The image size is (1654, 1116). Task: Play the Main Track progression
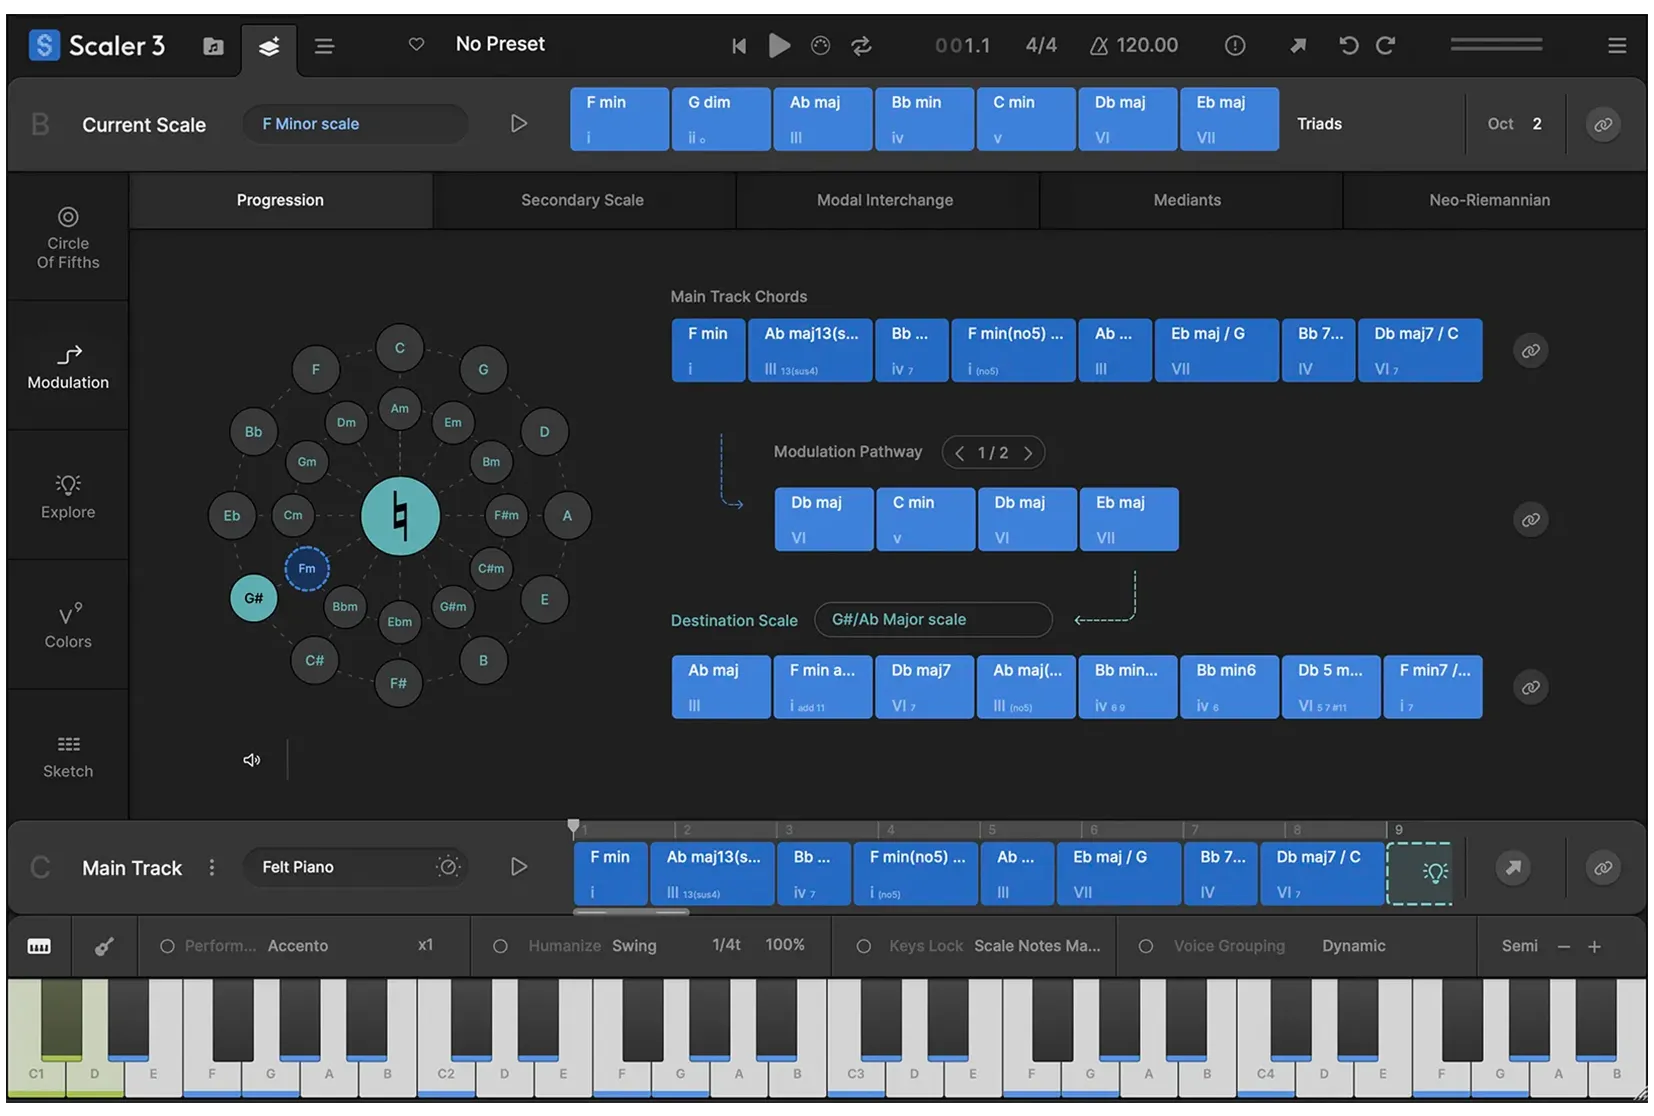518,867
